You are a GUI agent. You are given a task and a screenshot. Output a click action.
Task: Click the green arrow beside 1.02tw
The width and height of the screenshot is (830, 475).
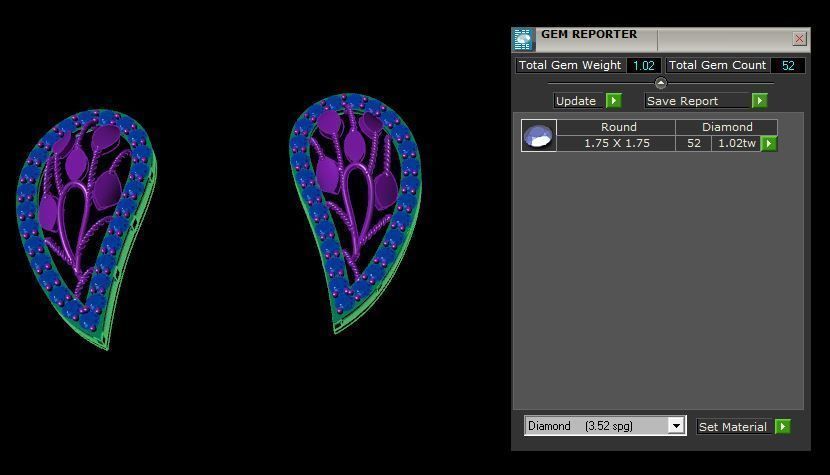(x=769, y=144)
